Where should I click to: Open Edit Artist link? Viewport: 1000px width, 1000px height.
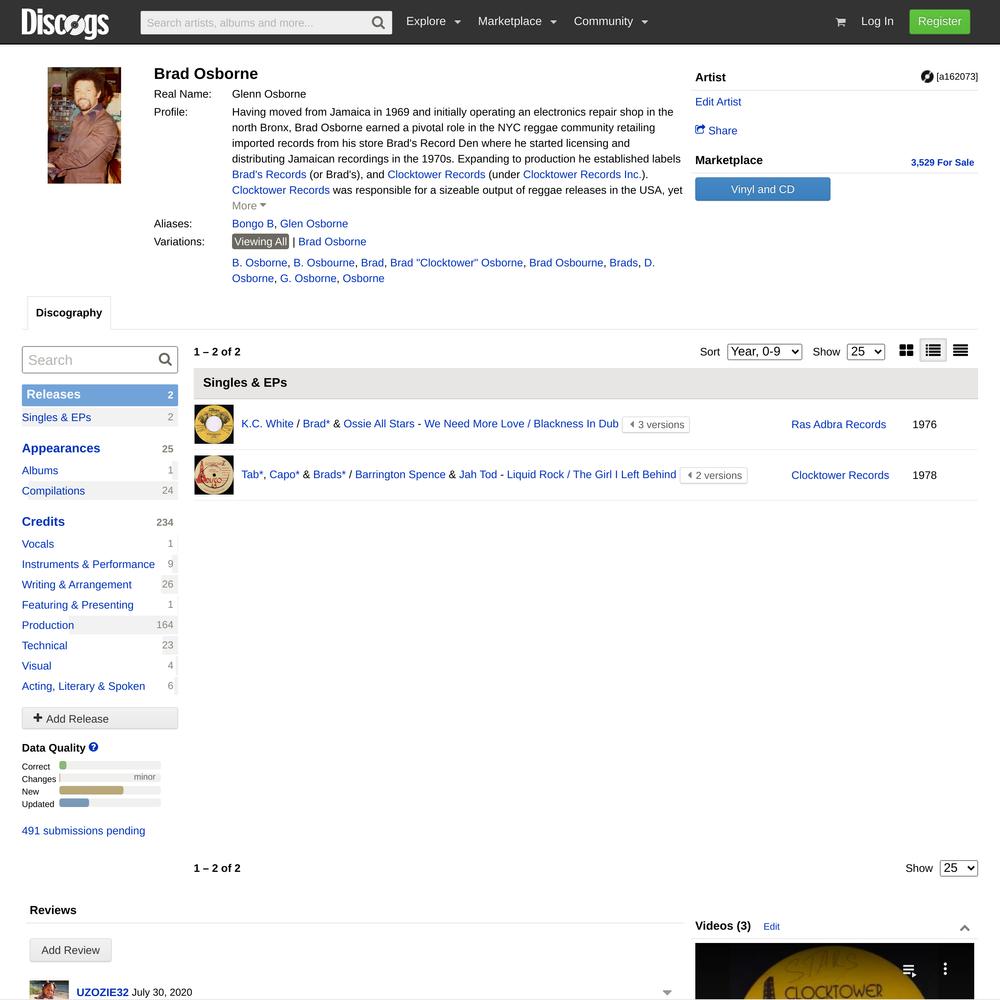(717, 101)
